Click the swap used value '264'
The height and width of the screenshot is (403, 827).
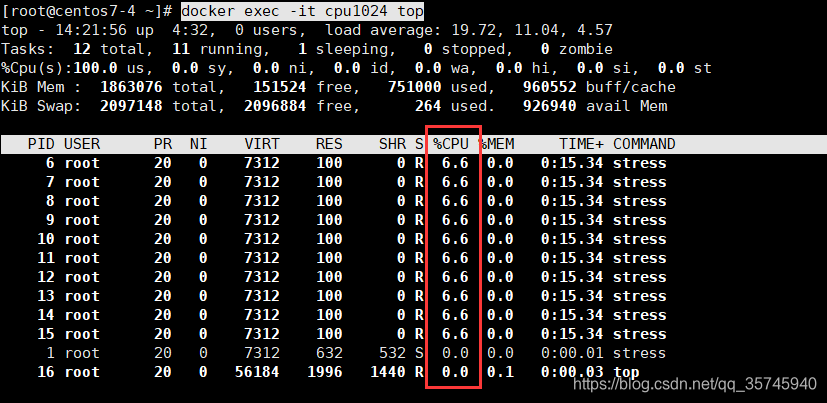click(428, 106)
